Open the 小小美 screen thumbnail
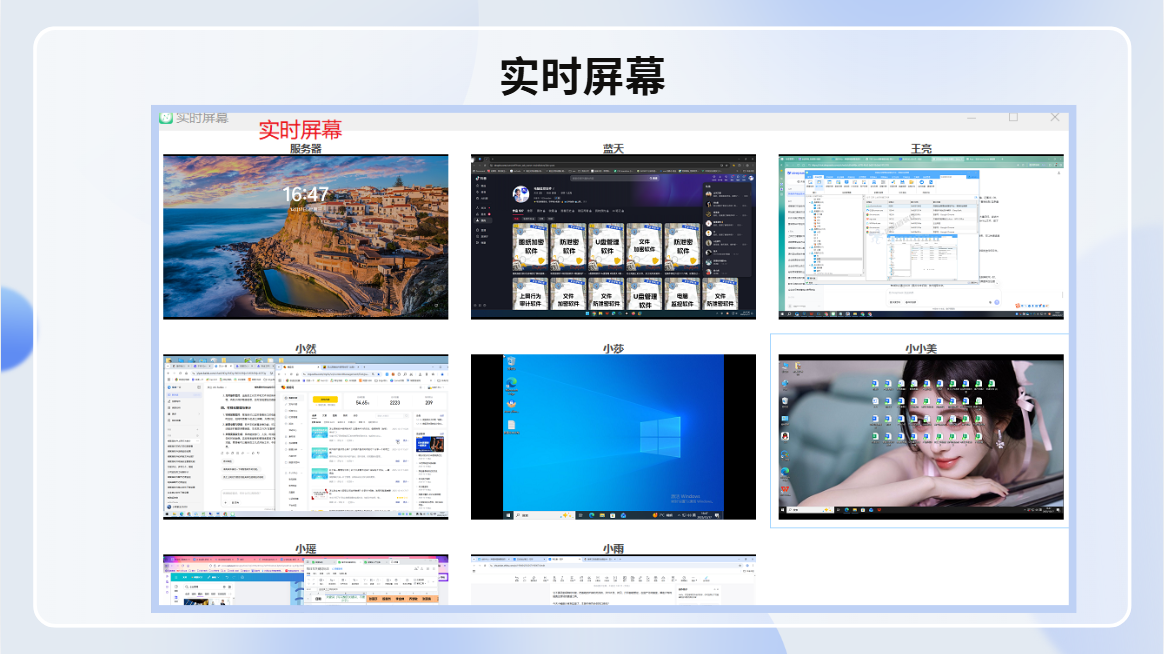 [921, 436]
